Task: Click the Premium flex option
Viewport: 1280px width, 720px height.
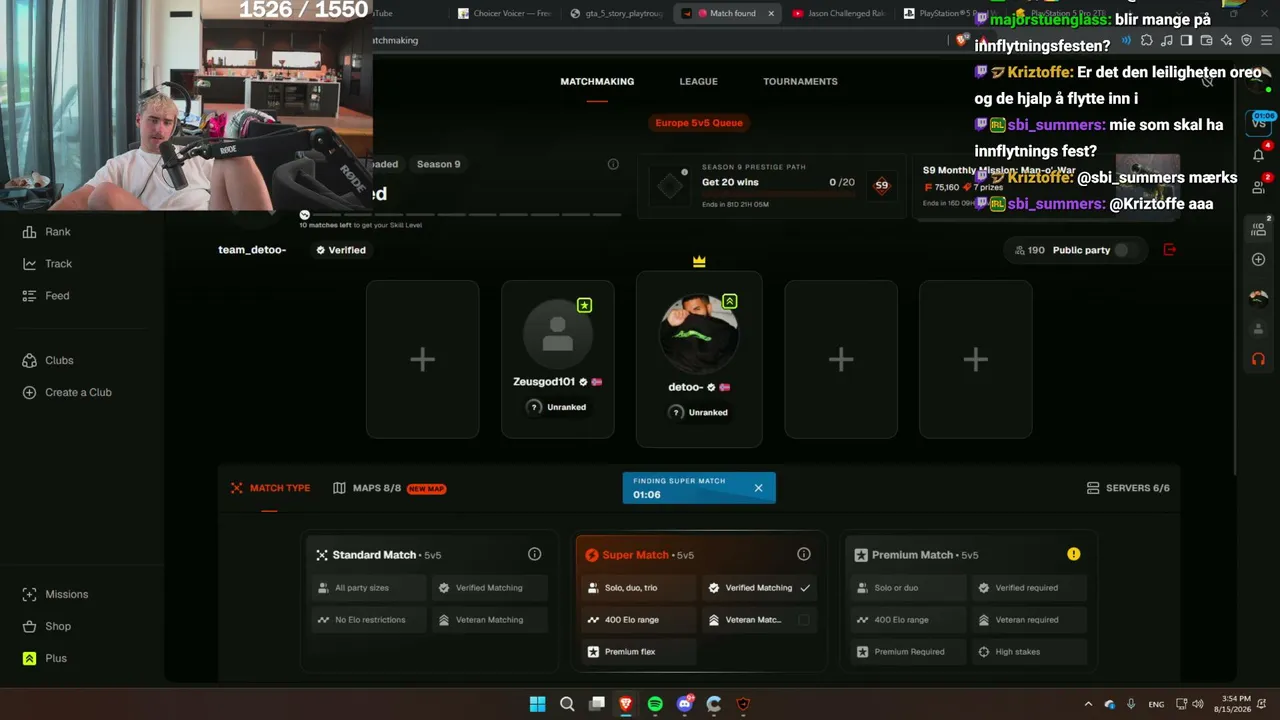Action: 638,652
